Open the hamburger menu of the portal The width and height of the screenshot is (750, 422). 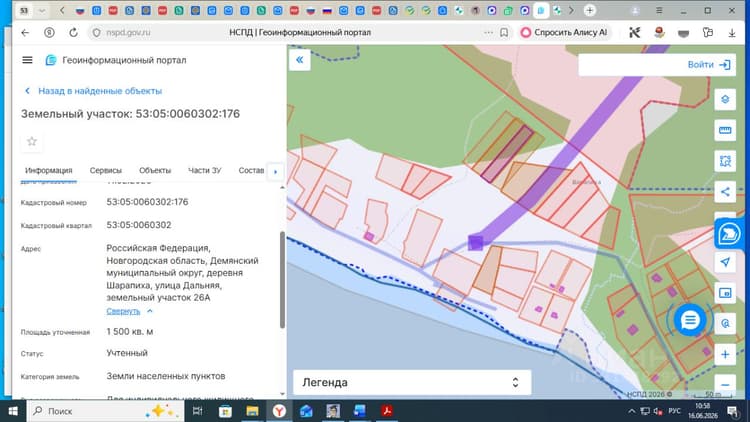tap(27, 60)
